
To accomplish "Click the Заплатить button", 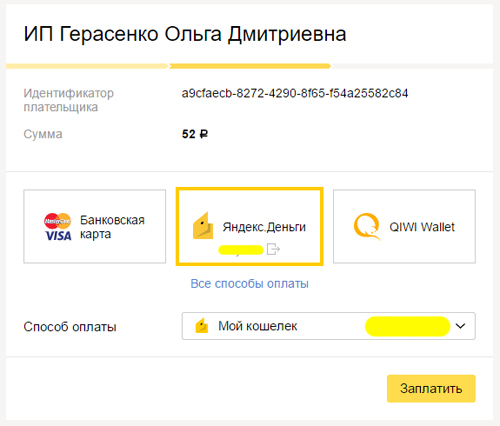I will click(431, 389).
